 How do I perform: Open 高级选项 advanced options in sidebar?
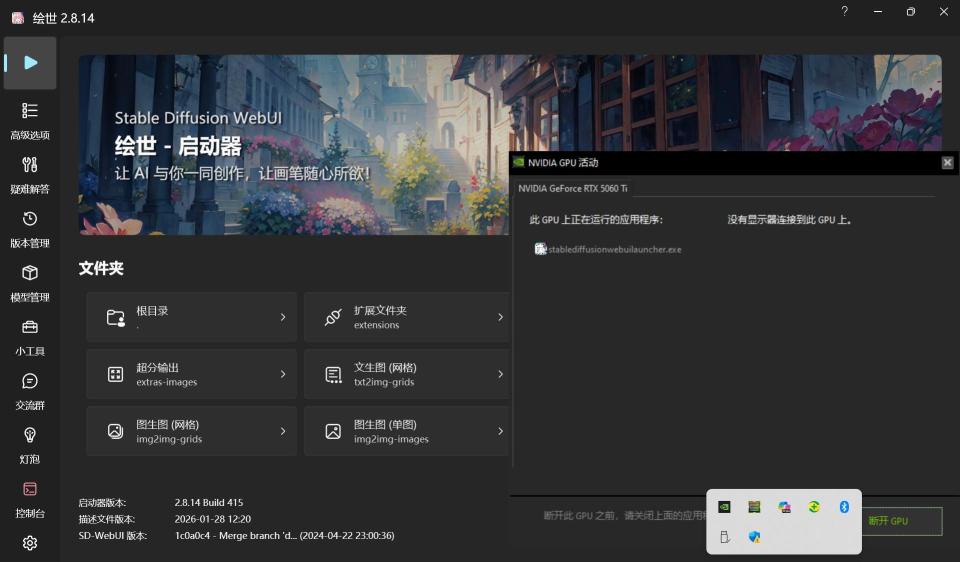pos(30,121)
